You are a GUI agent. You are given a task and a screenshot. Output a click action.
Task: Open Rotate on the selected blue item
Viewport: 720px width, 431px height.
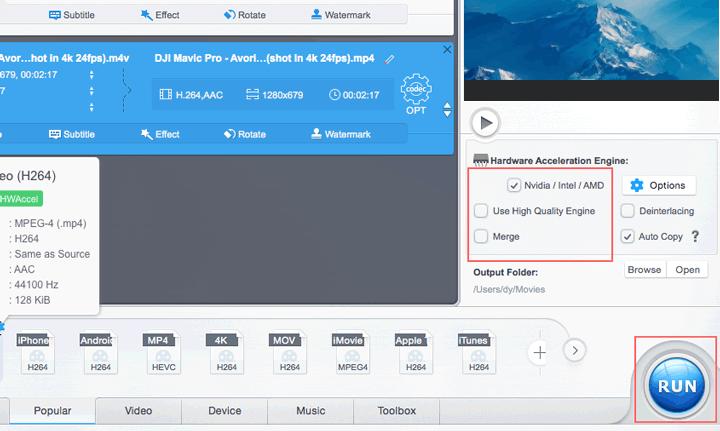coord(245,134)
